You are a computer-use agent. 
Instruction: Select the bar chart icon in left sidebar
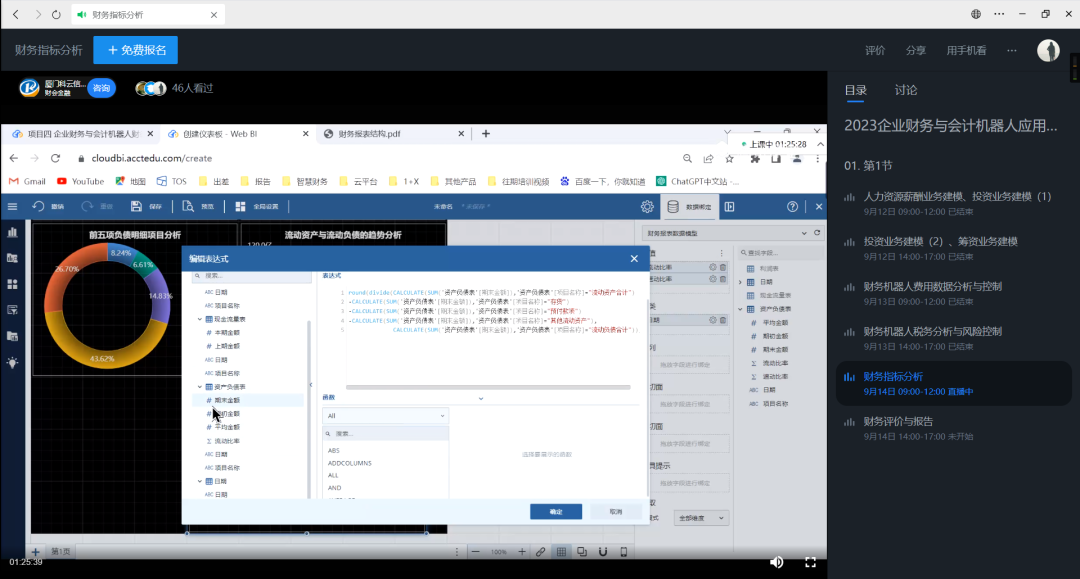pos(12,232)
